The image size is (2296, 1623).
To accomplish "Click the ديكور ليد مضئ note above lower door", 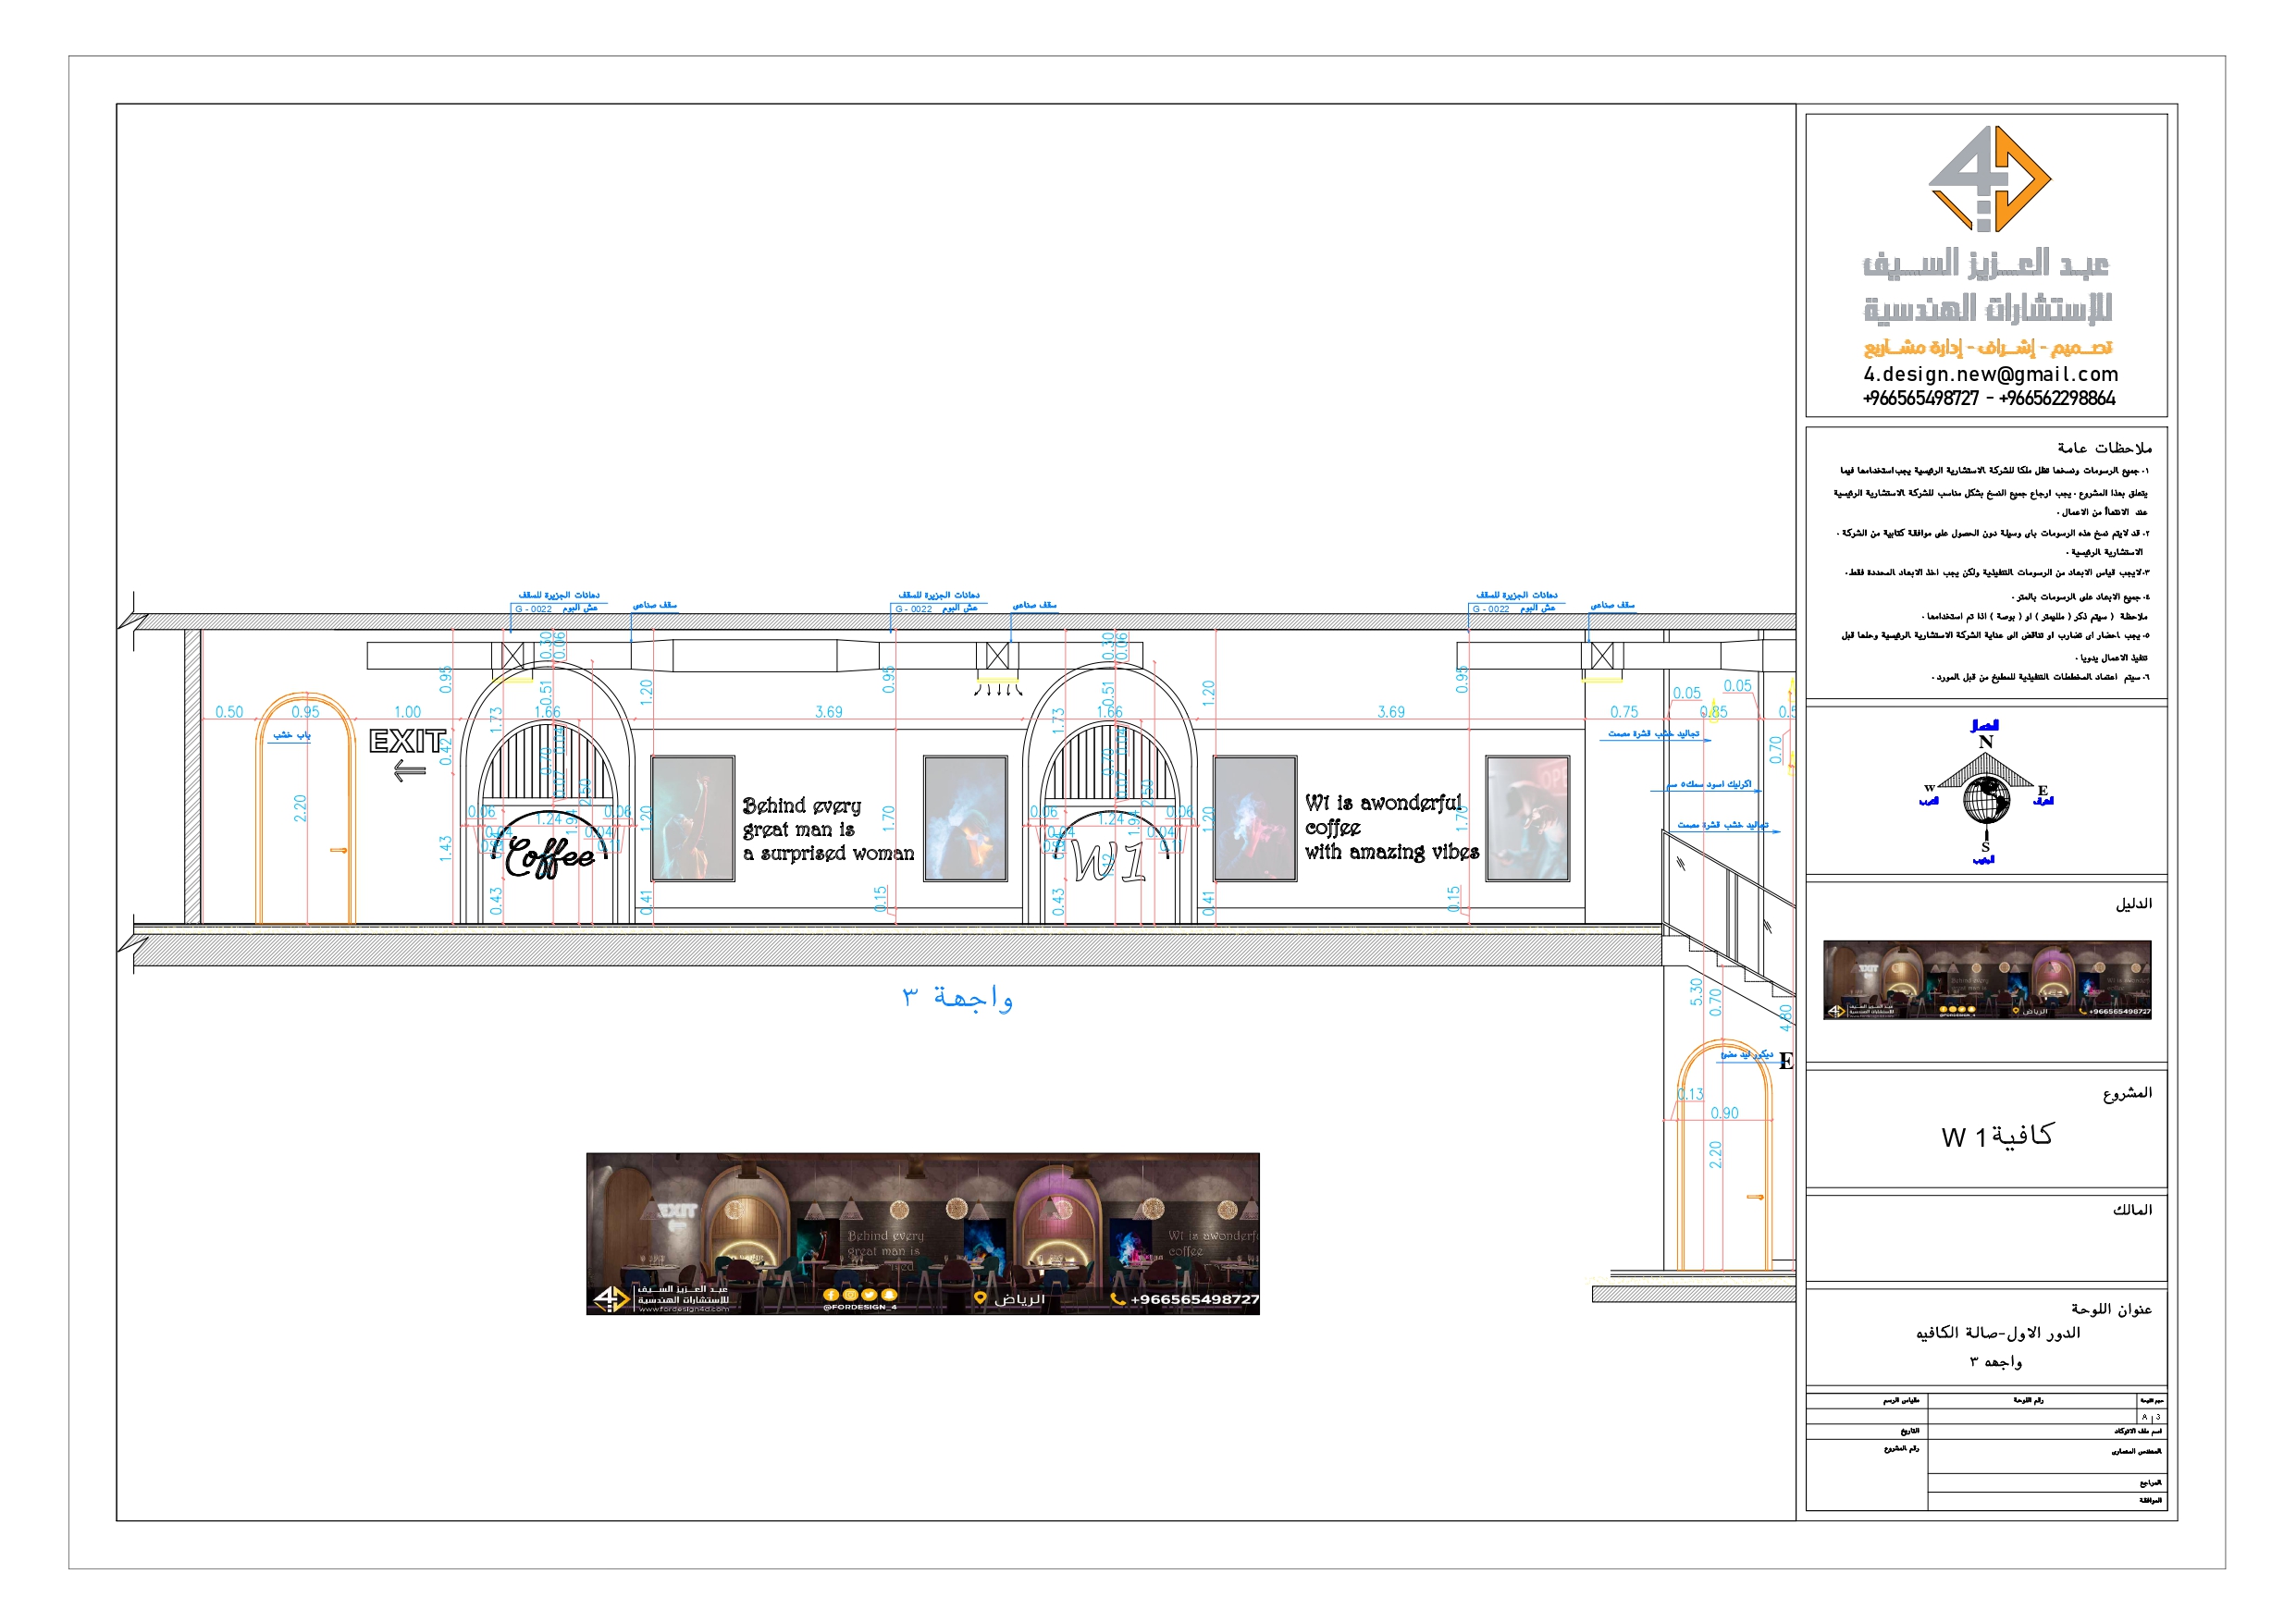I will pos(1746,1054).
